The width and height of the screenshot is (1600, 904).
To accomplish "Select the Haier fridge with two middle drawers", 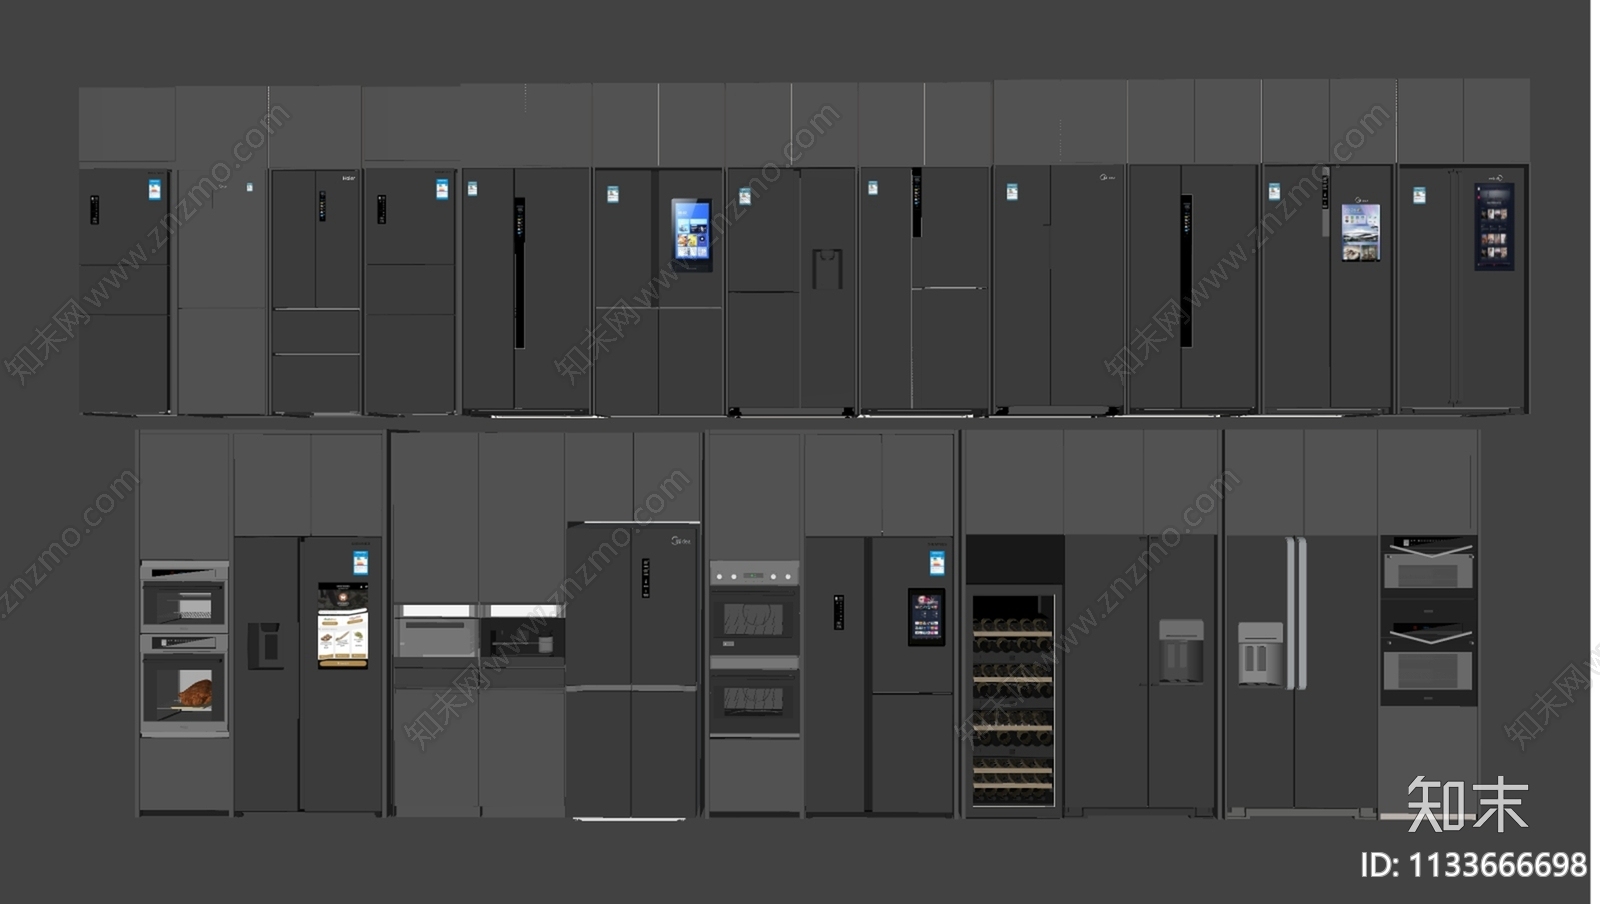I will point(315,291).
